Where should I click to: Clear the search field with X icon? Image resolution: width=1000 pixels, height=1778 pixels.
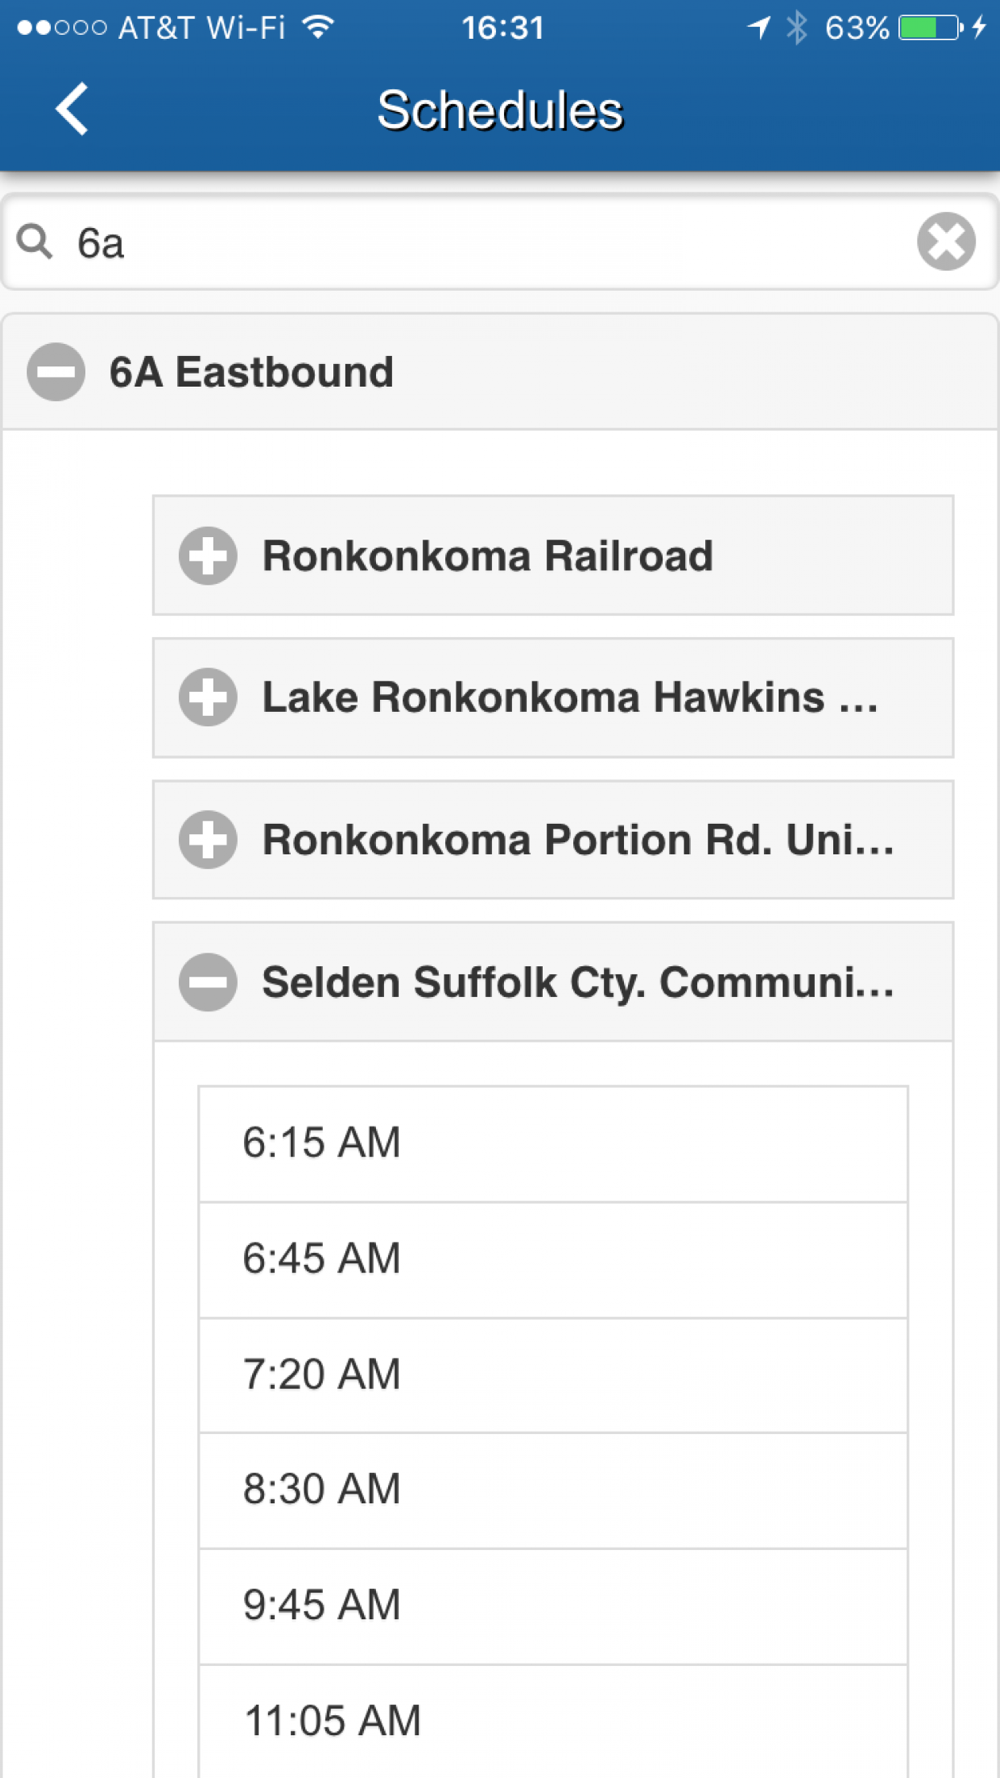[946, 242]
